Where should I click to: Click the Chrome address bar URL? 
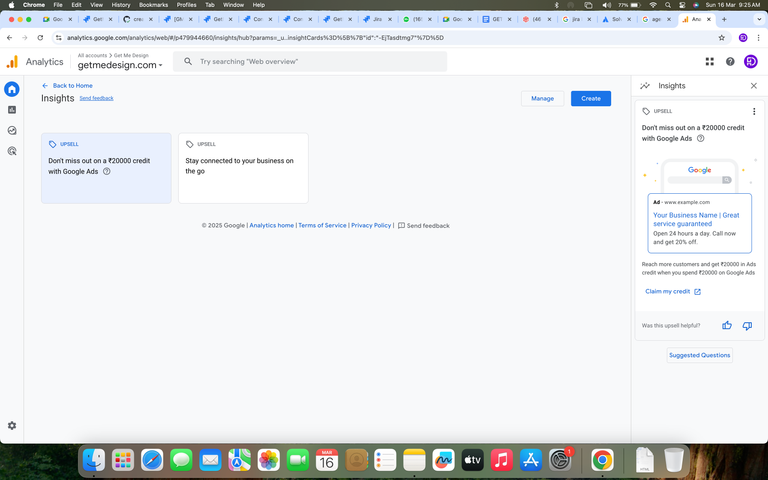[255, 38]
